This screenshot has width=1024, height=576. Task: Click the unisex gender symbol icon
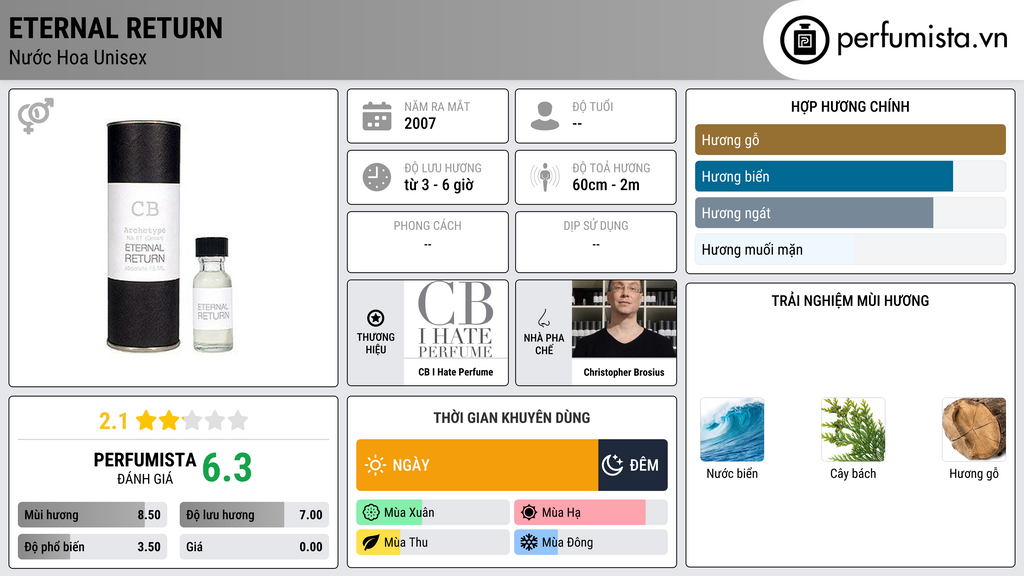click(x=36, y=116)
